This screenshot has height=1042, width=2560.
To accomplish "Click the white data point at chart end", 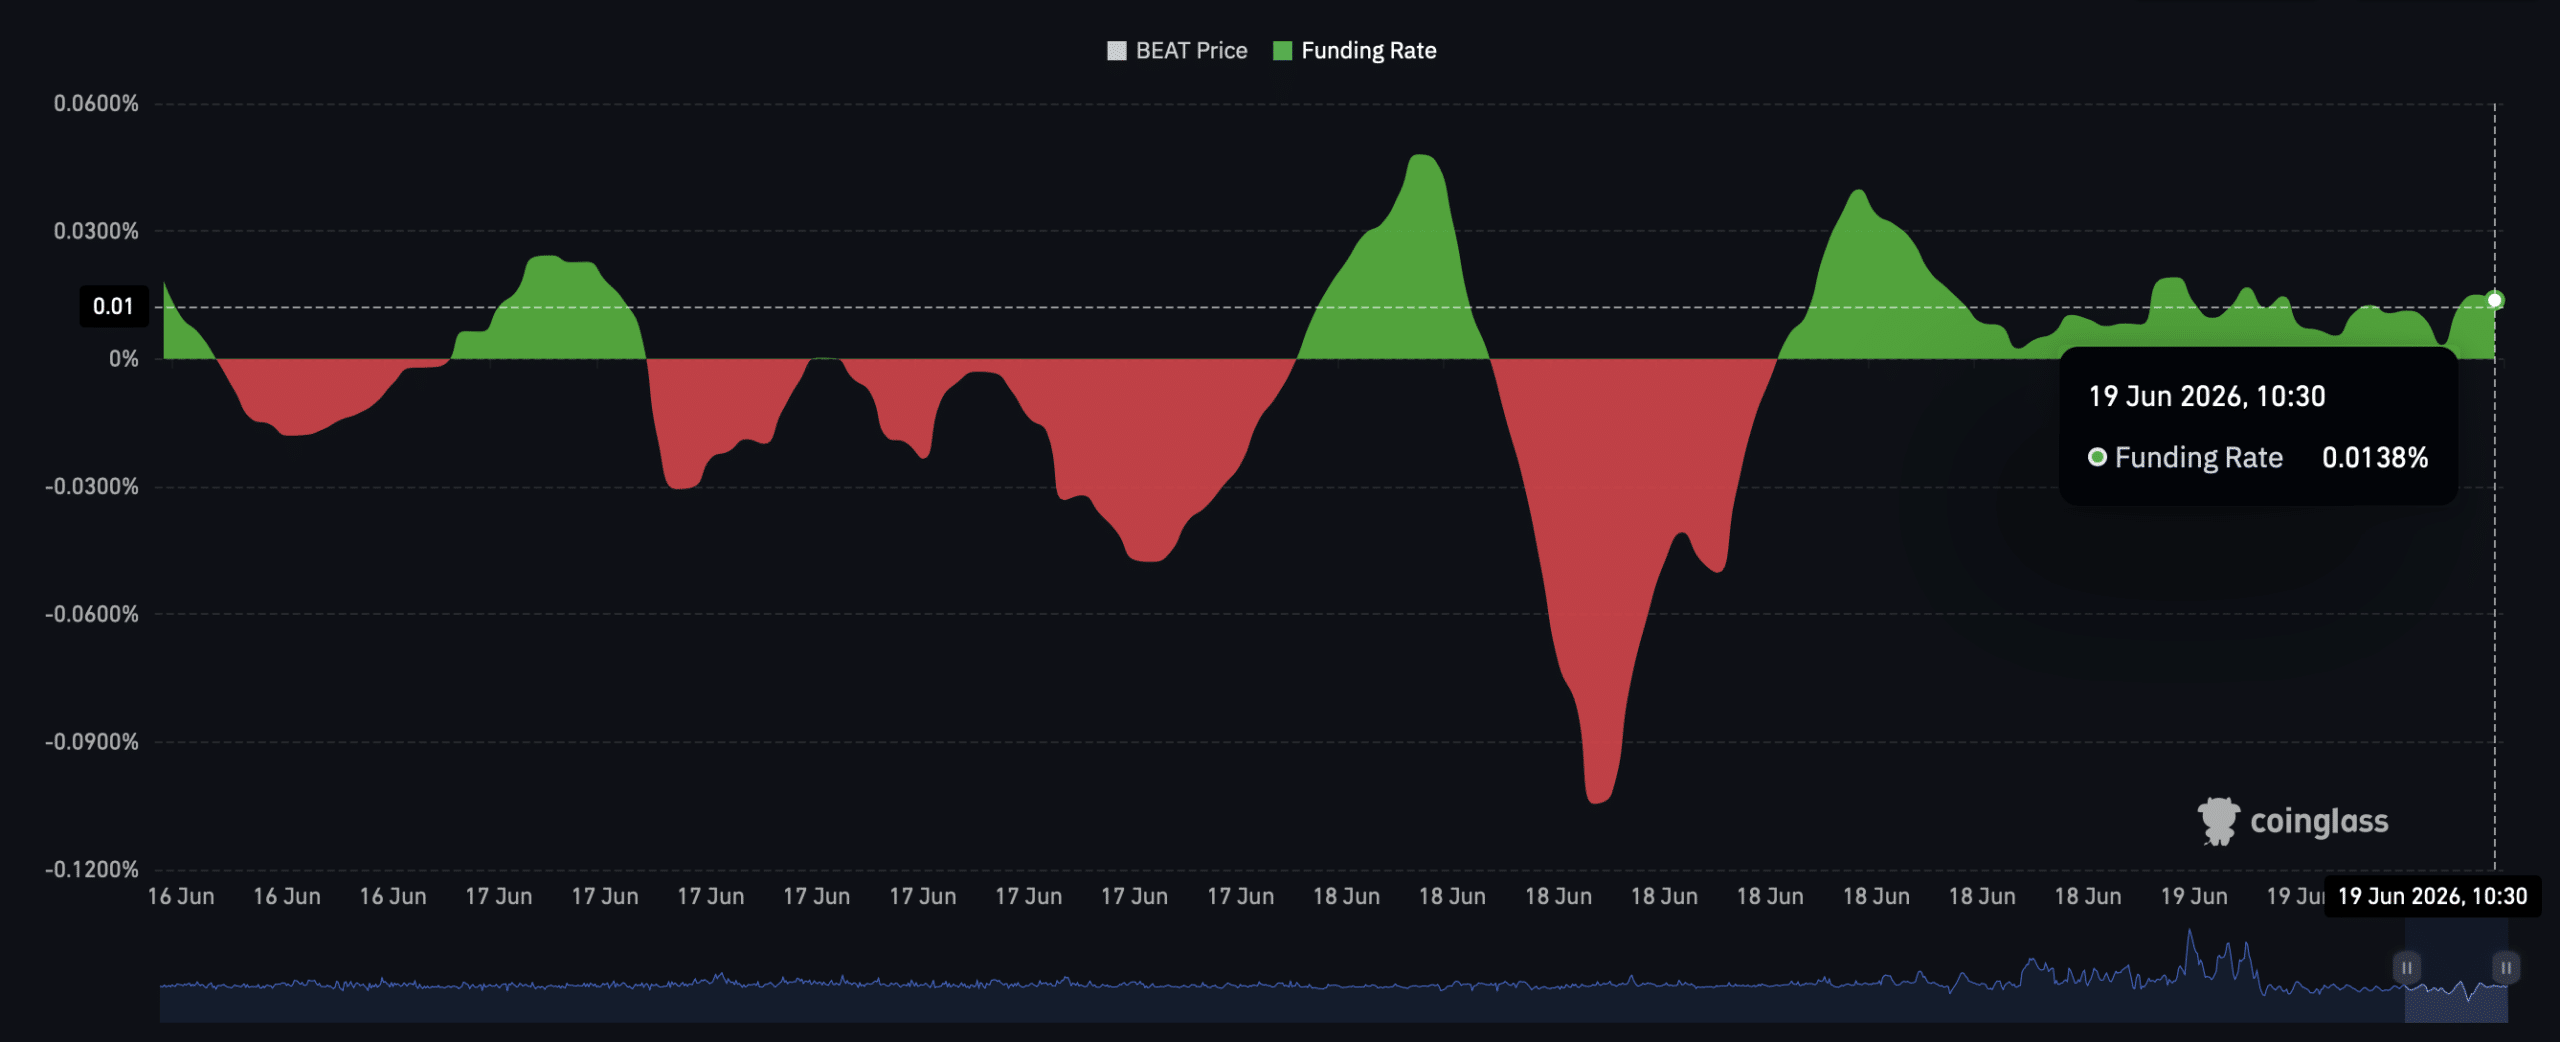I will (2495, 300).
